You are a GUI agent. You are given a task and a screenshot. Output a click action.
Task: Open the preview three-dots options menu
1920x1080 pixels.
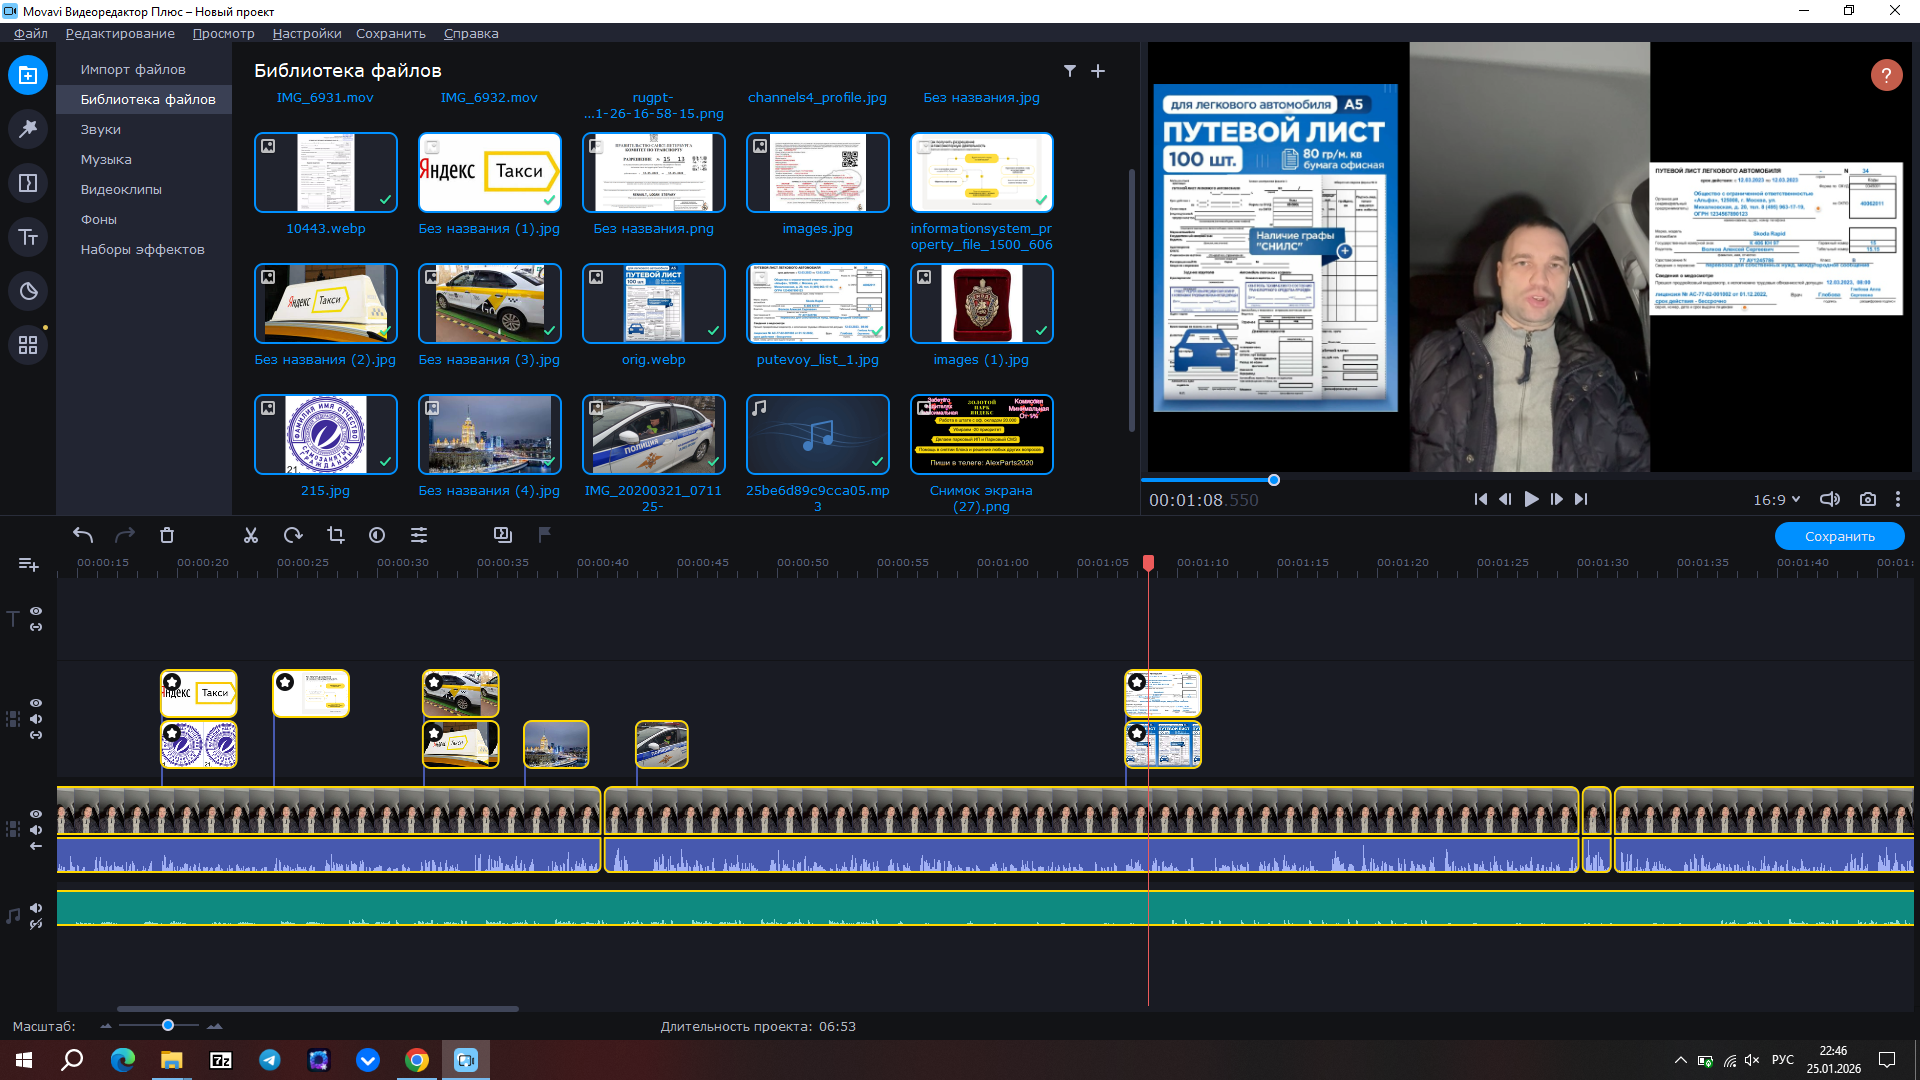[x=1898, y=499]
